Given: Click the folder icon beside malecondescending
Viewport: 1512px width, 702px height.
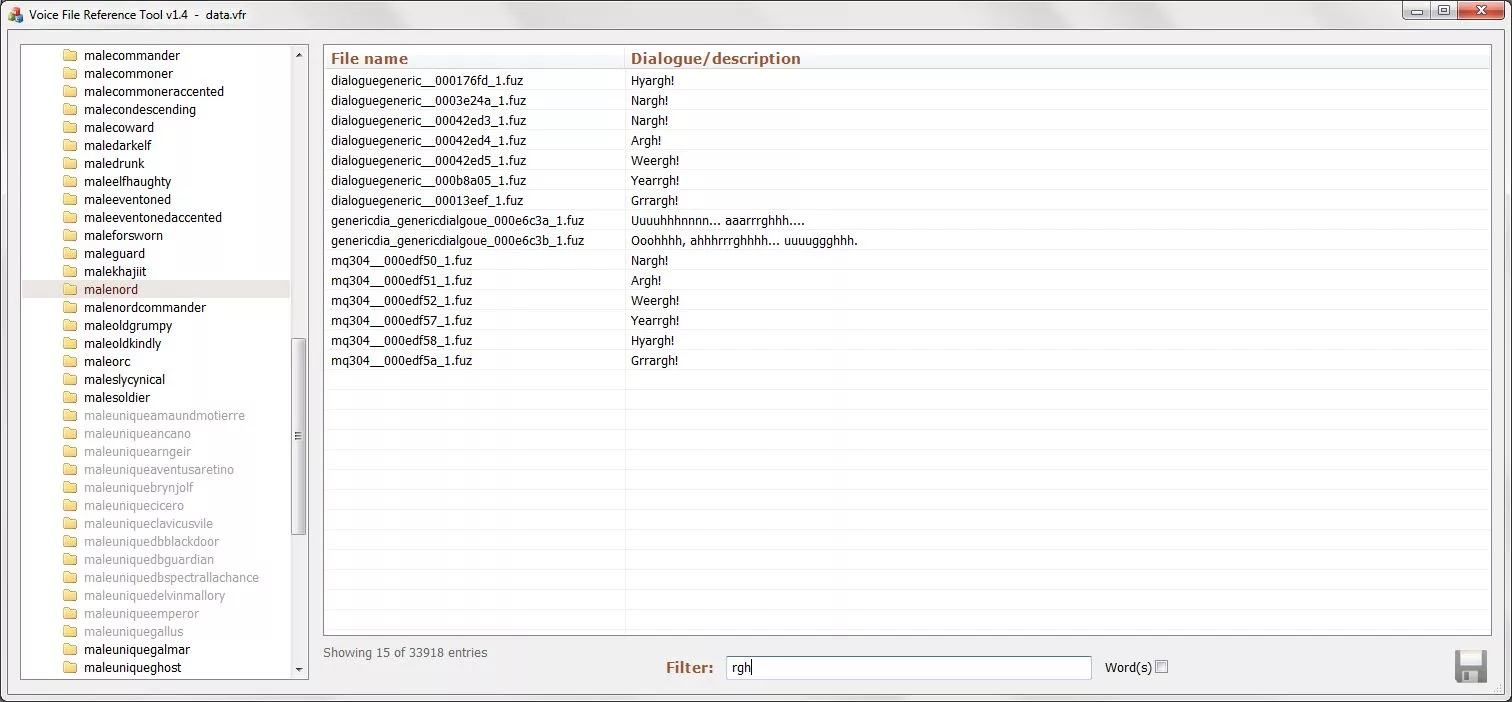Looking at the screenshot, I should pyautogui.click(x=70, y=110).
